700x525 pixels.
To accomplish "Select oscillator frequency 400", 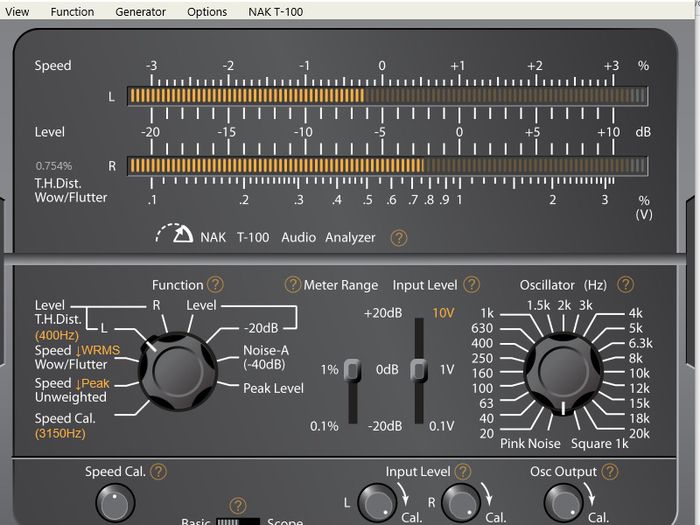I will (x=482, y=343).
